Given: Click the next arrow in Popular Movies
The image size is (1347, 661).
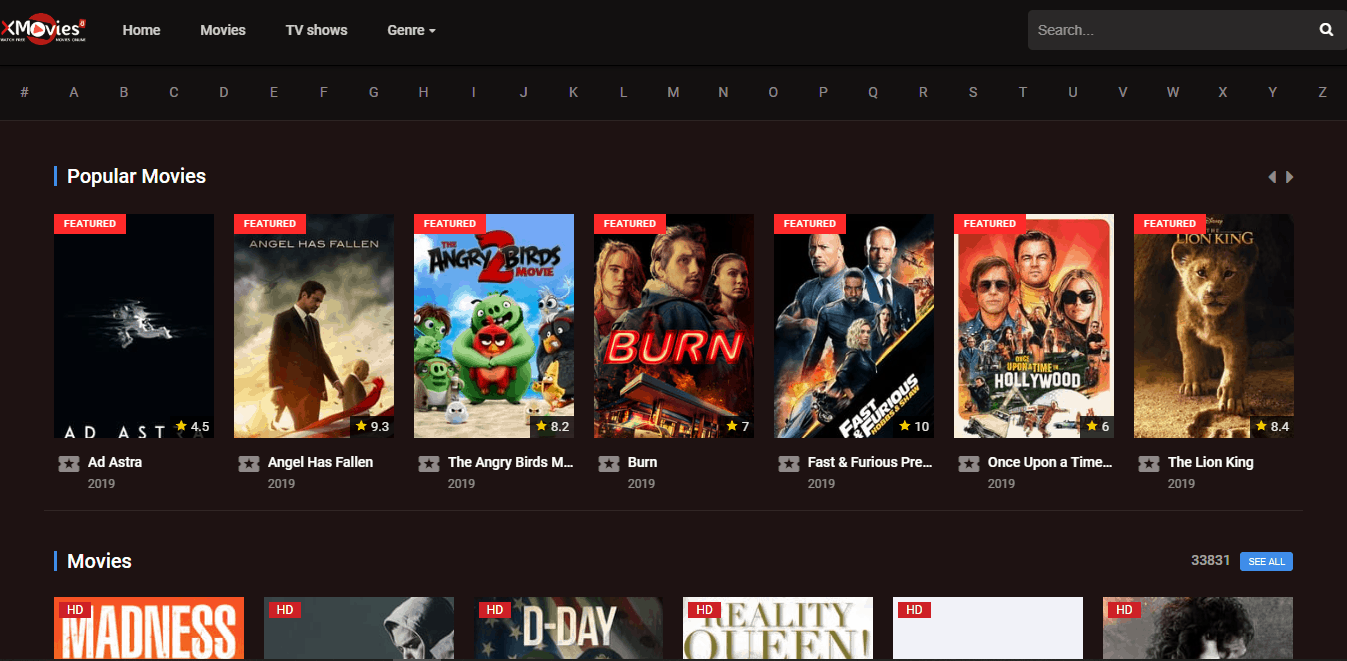Looking at the screenshot, I should 1290,177.
